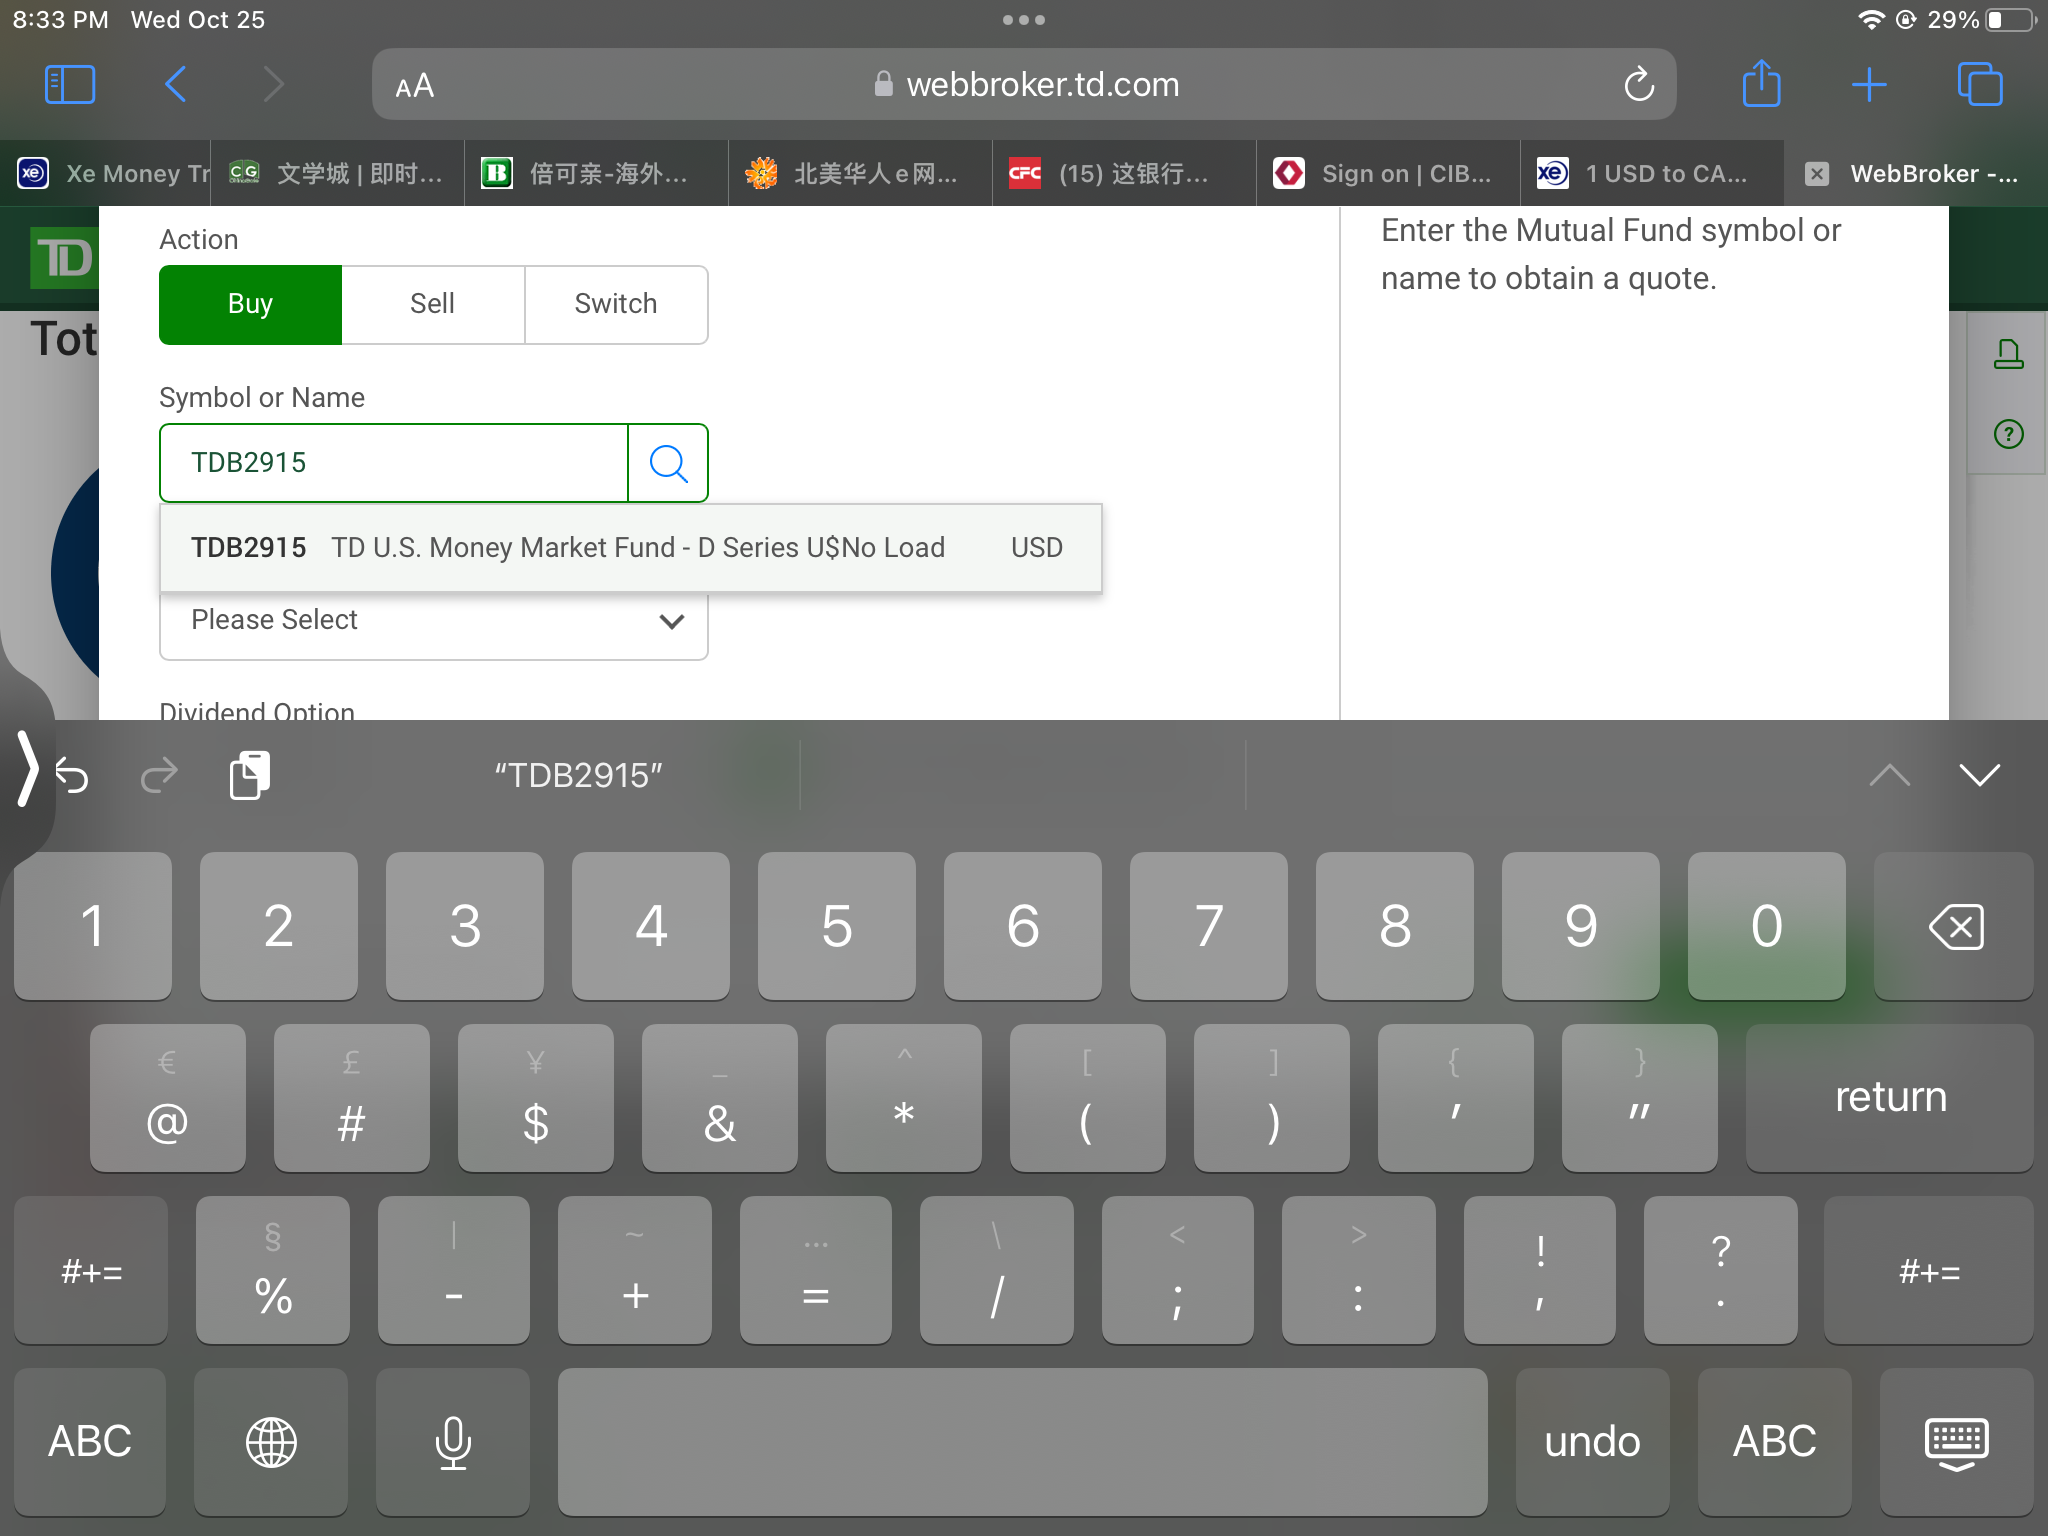Tap the 0 number key
Screen dimensions: 2048x1536
1767,926
